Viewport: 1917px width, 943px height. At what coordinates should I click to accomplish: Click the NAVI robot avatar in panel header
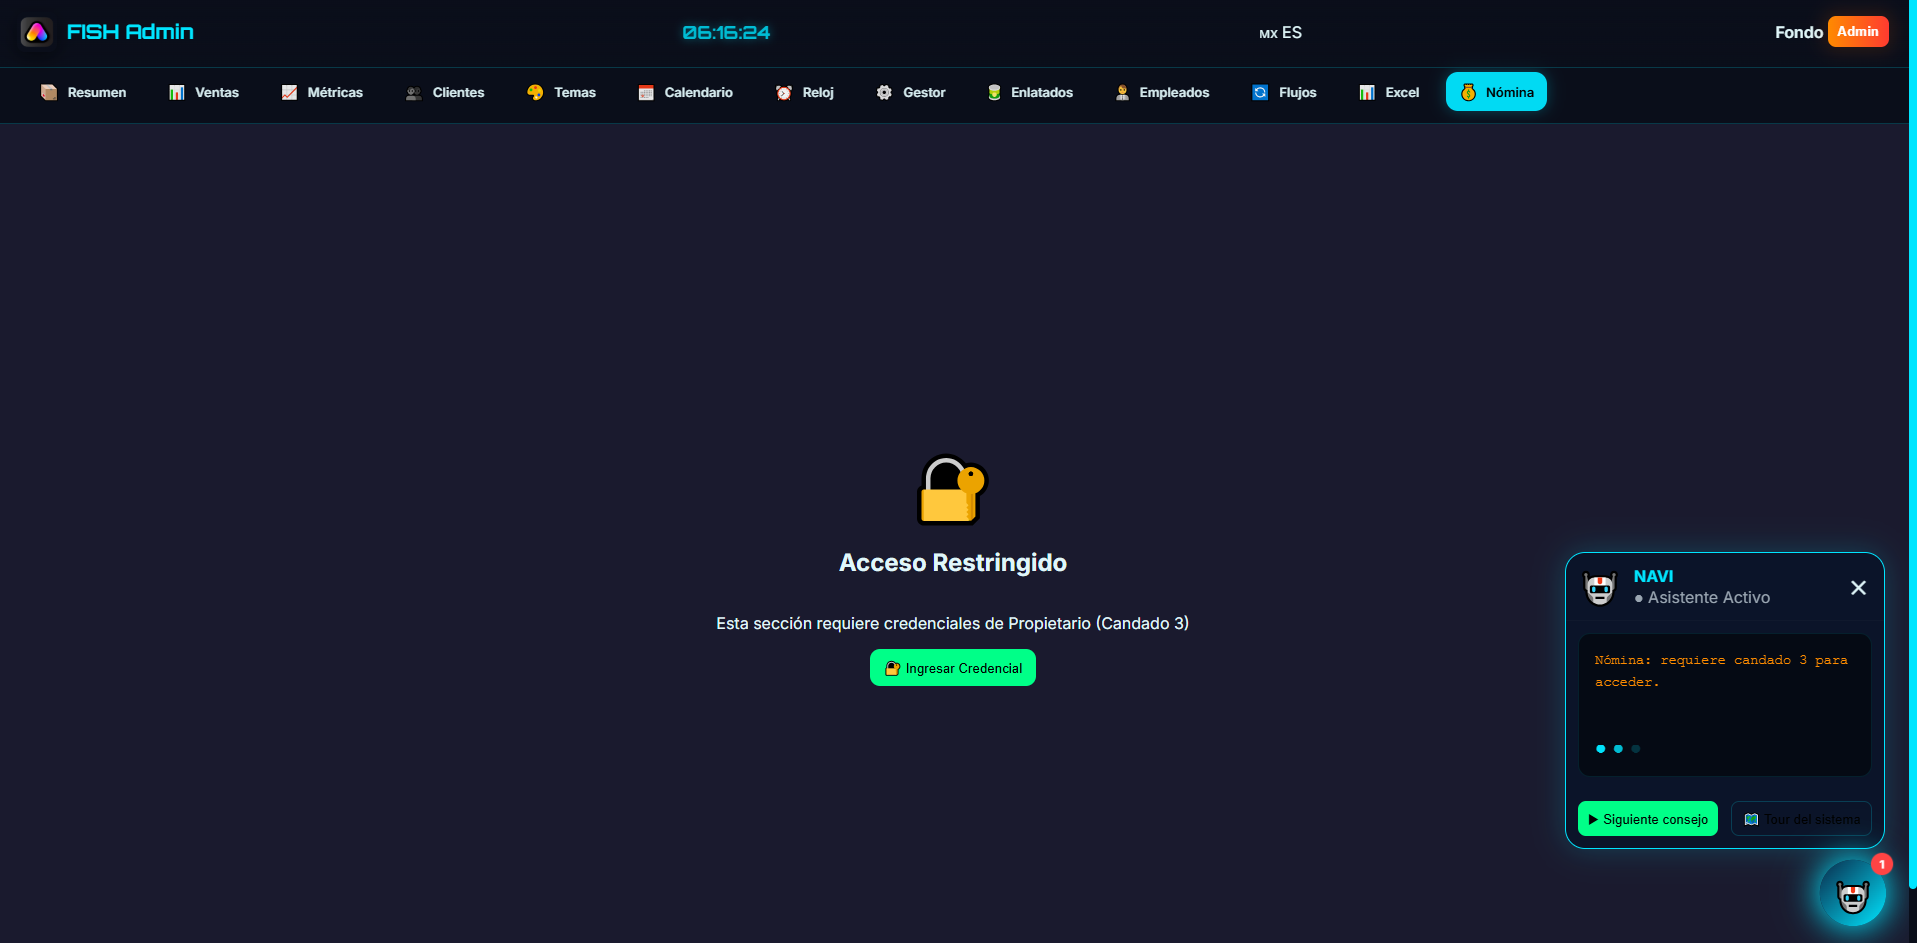click(x=1600, y=588)
